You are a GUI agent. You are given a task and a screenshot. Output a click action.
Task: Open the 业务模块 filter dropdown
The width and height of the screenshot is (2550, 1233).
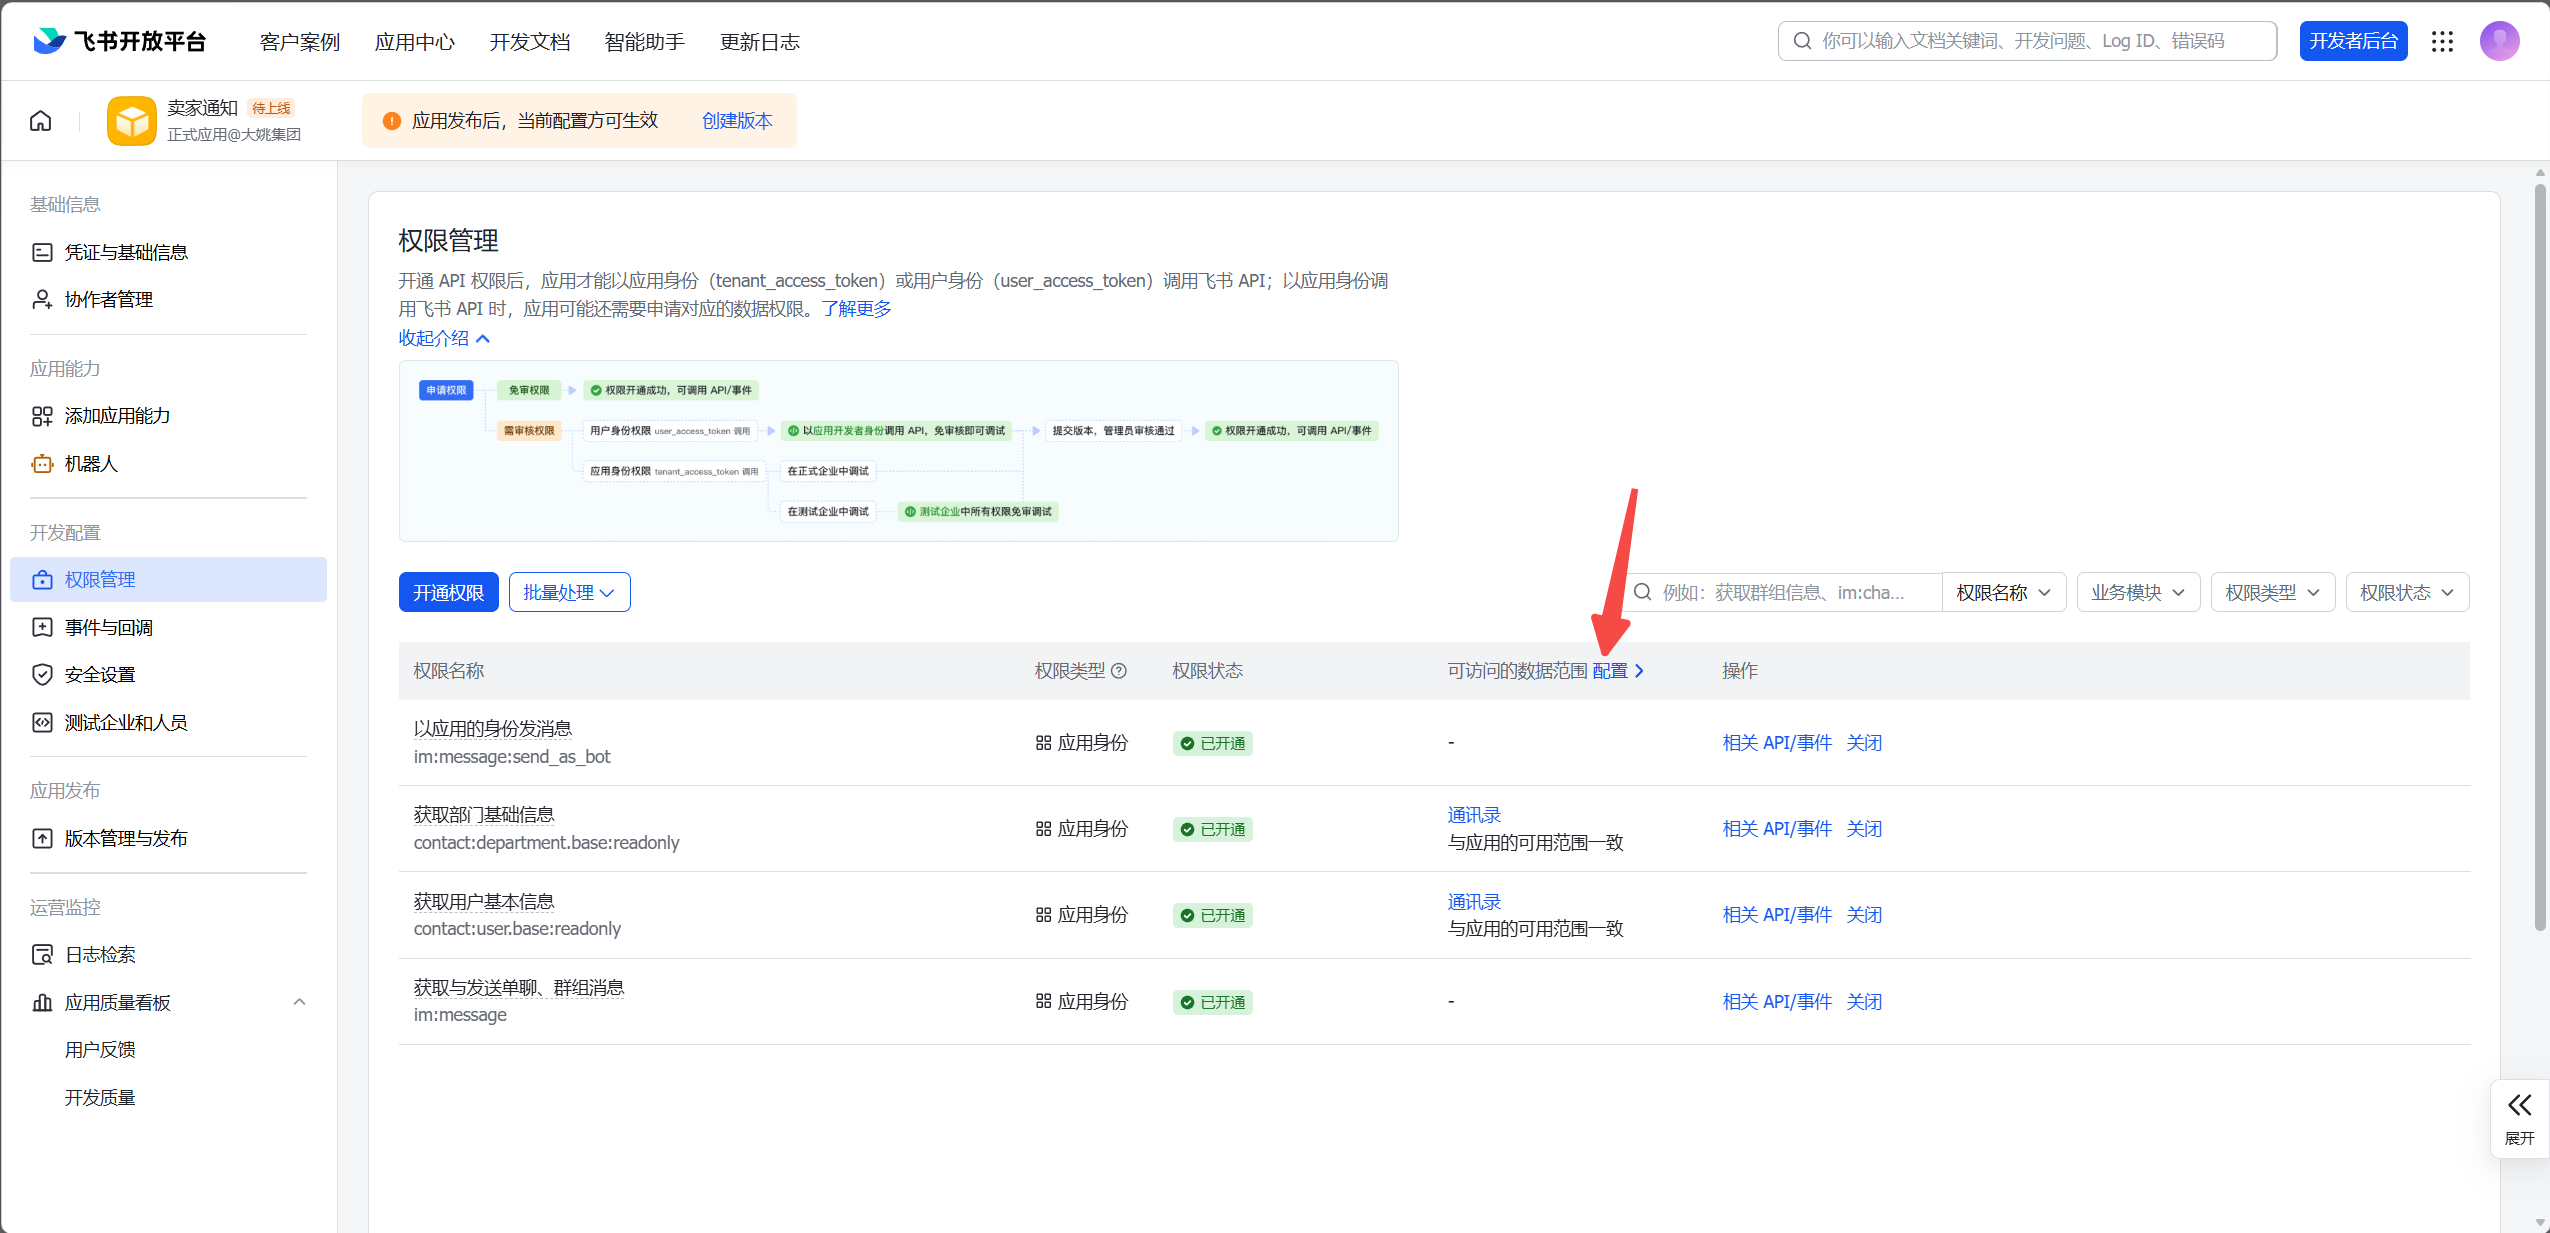click(x=2138, y=593)
